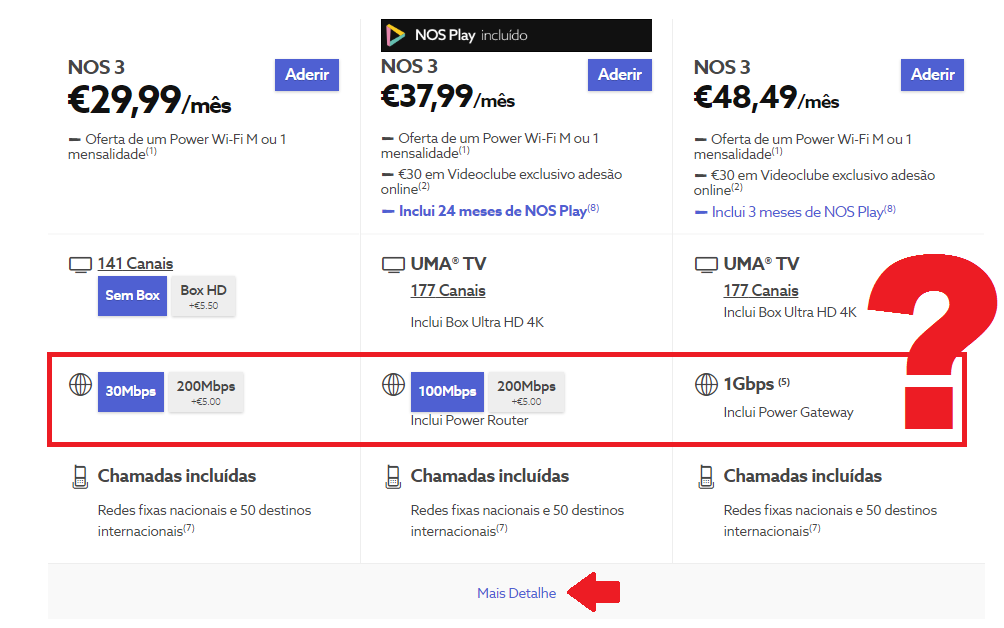Screen dimensions: 1004x628
Task: Click Aderir for the €37,99 plan
Action: tap(620, 75)
